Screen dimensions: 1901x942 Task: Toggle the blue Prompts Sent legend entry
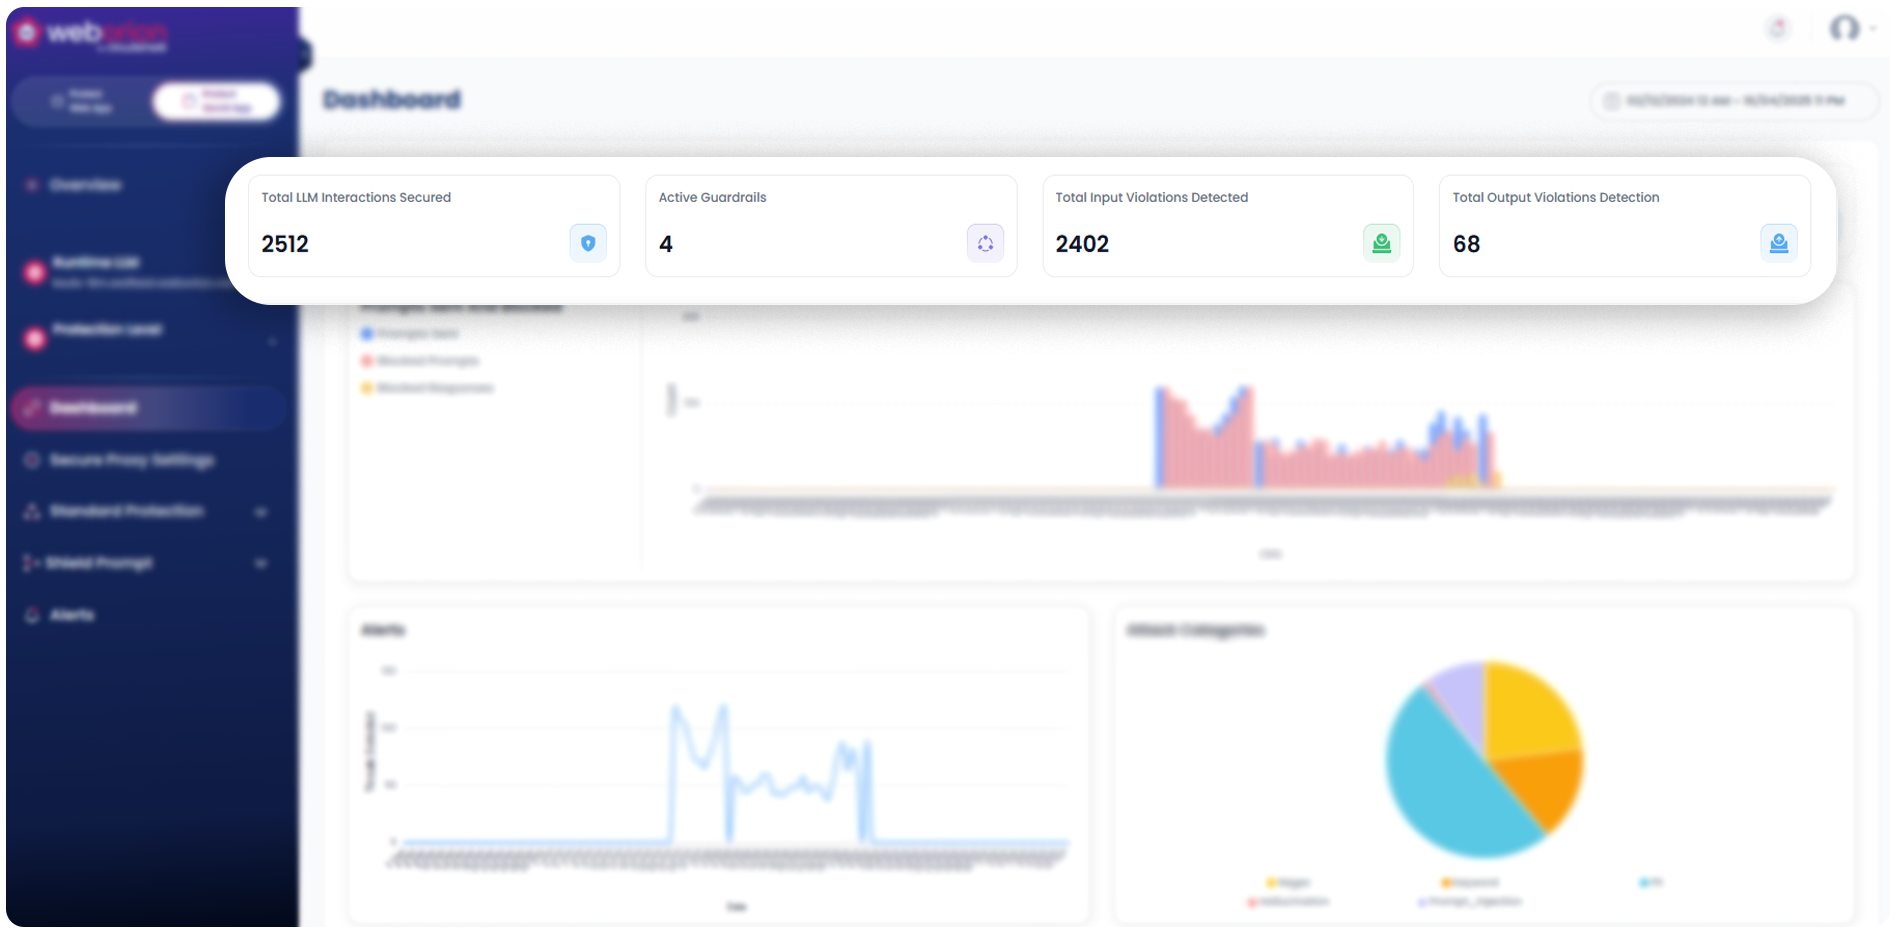(x=409, y=334)
